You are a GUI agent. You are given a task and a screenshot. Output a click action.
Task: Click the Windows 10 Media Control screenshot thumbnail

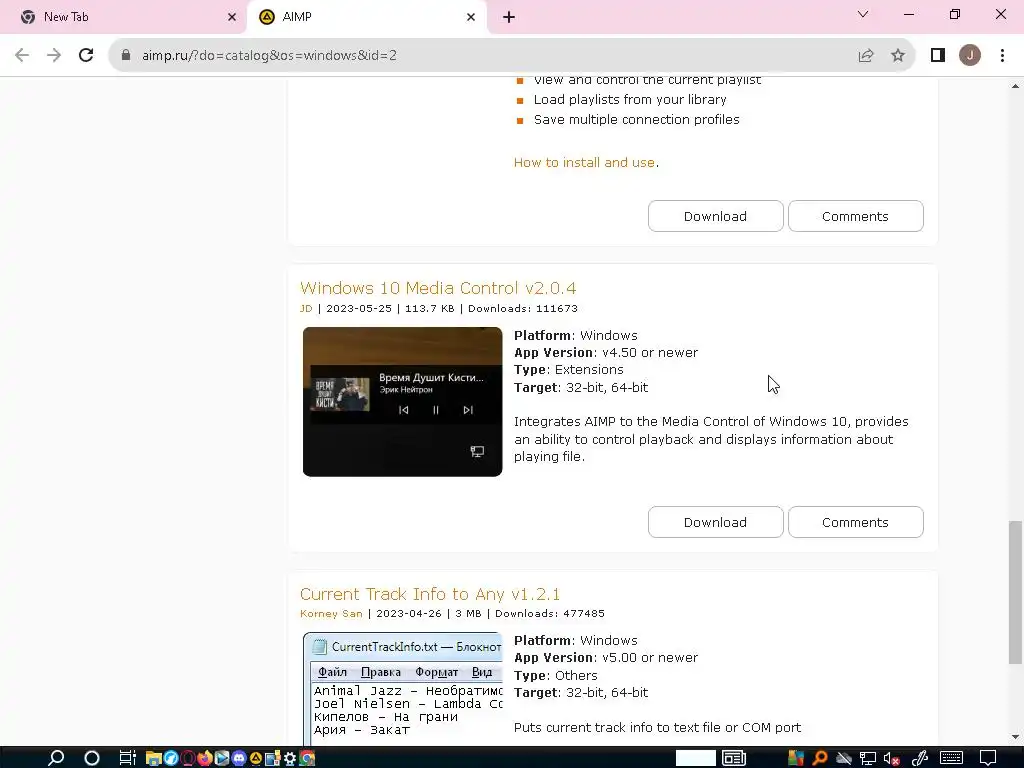(402, 402)
